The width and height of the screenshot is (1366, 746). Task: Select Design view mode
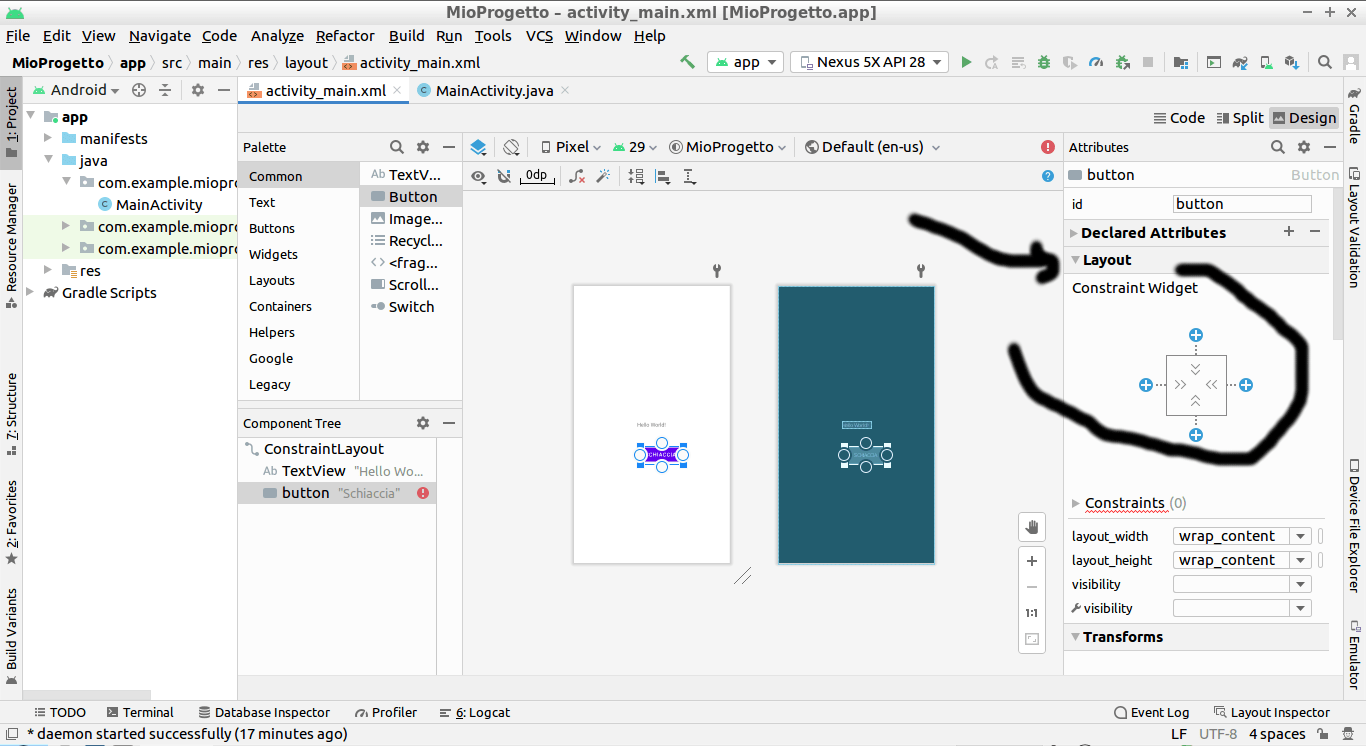1304,118
